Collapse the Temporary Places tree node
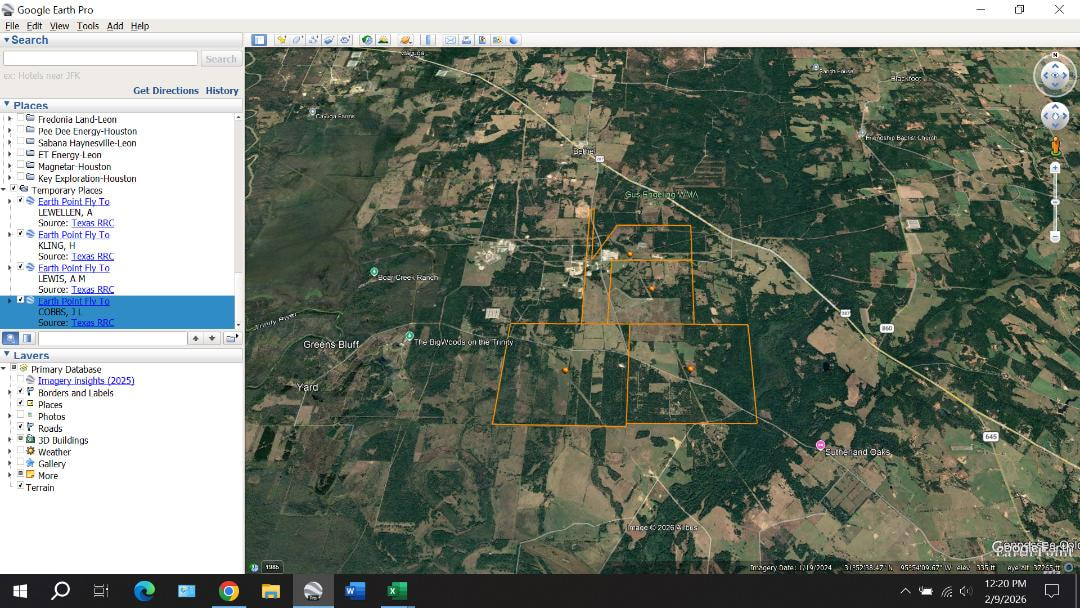 4,190
